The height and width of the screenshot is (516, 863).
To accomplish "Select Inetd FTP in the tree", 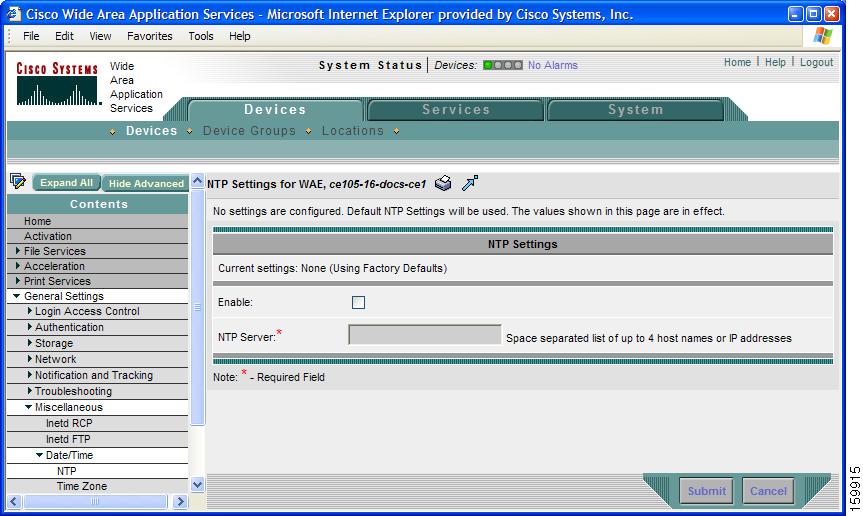I will click(x=68, y=439).
